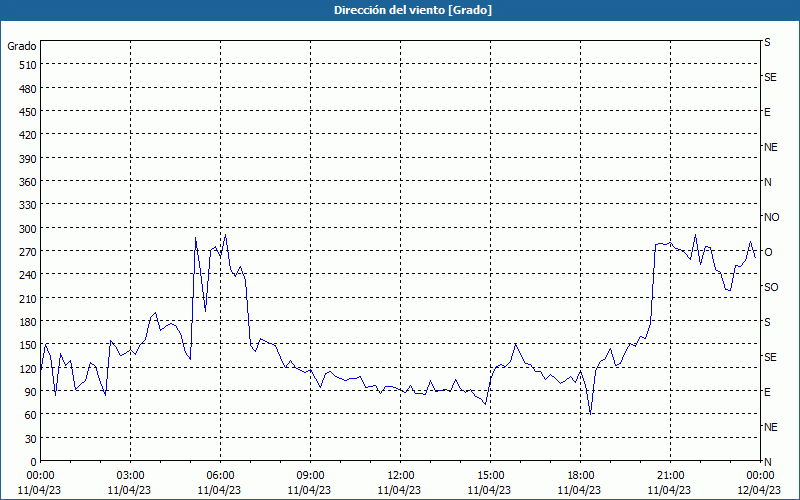Click the wind dip near 18:20

[x=590, y=413]
